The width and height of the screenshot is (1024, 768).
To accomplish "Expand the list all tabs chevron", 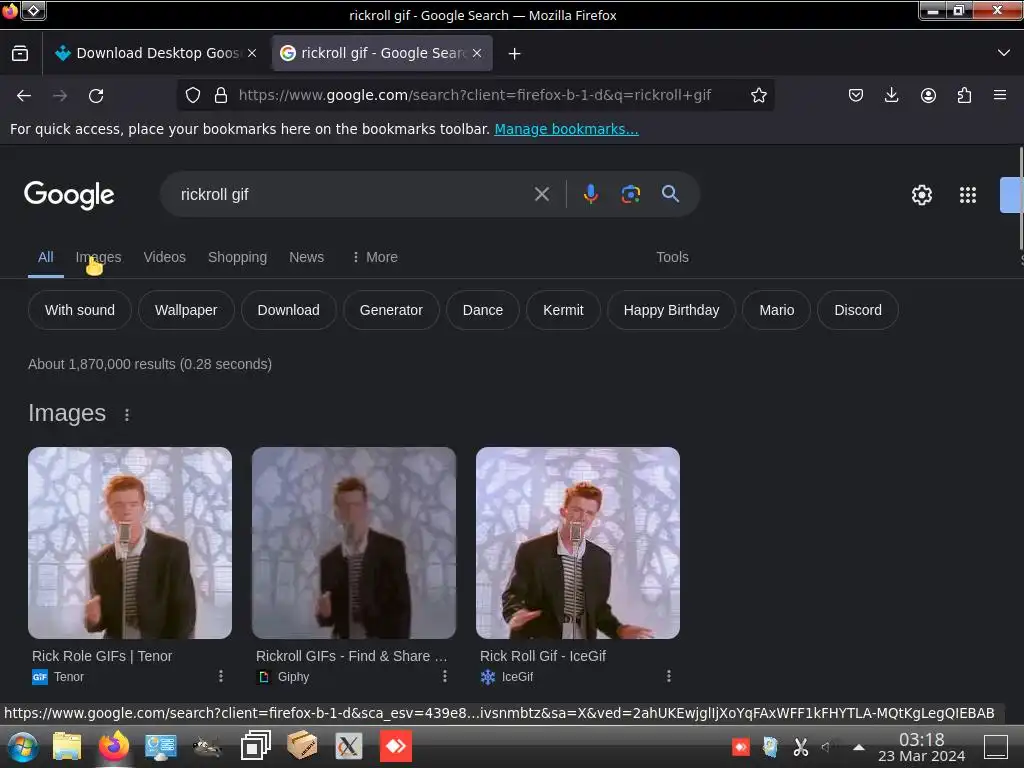I will click(1004, 53).
